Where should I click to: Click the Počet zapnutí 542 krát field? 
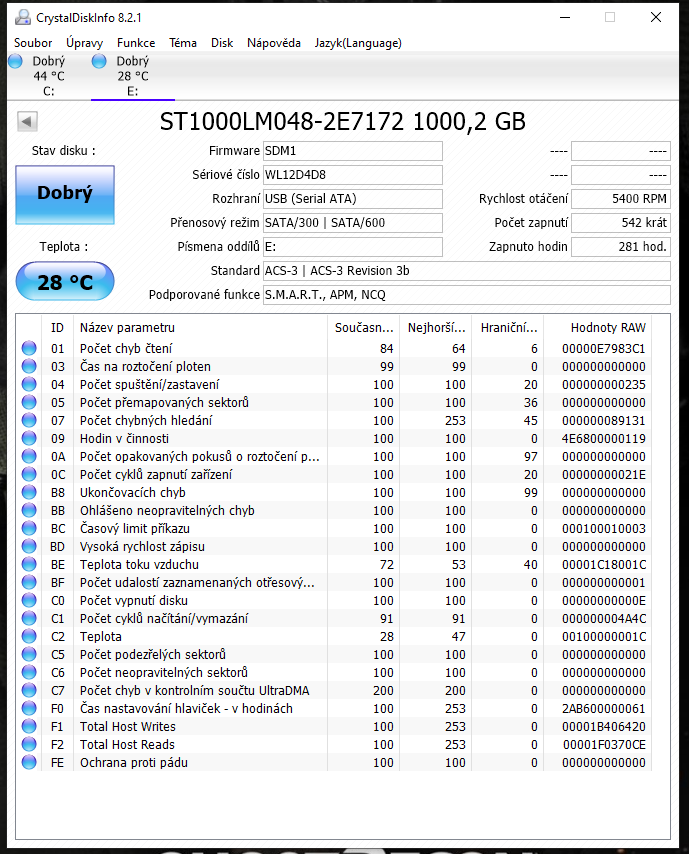pos(620,223)
